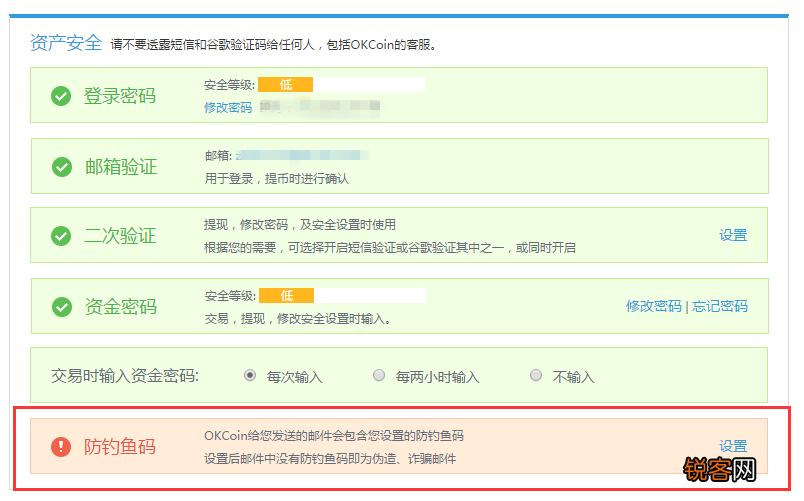Click the 登录密码 security level bar
The height and width of the screenshot is (501, 804).
coord(341,85)
